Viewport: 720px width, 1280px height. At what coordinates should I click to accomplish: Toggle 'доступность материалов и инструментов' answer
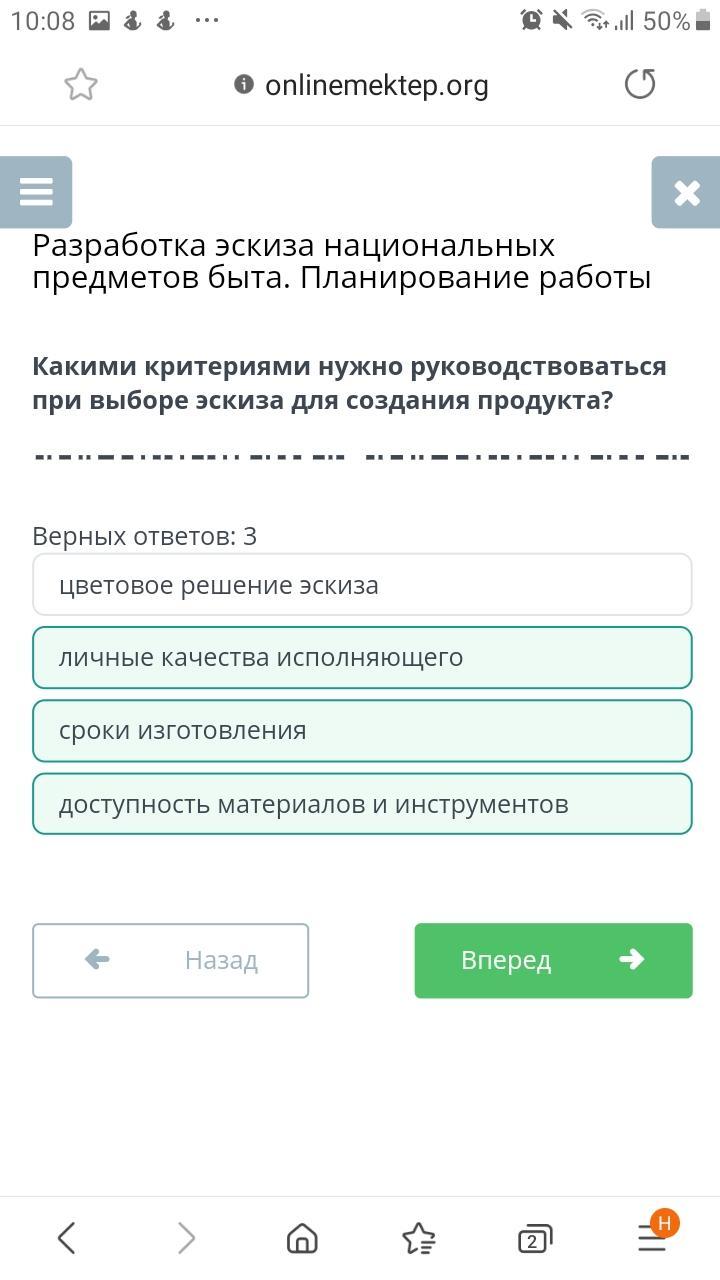[362, 804]
